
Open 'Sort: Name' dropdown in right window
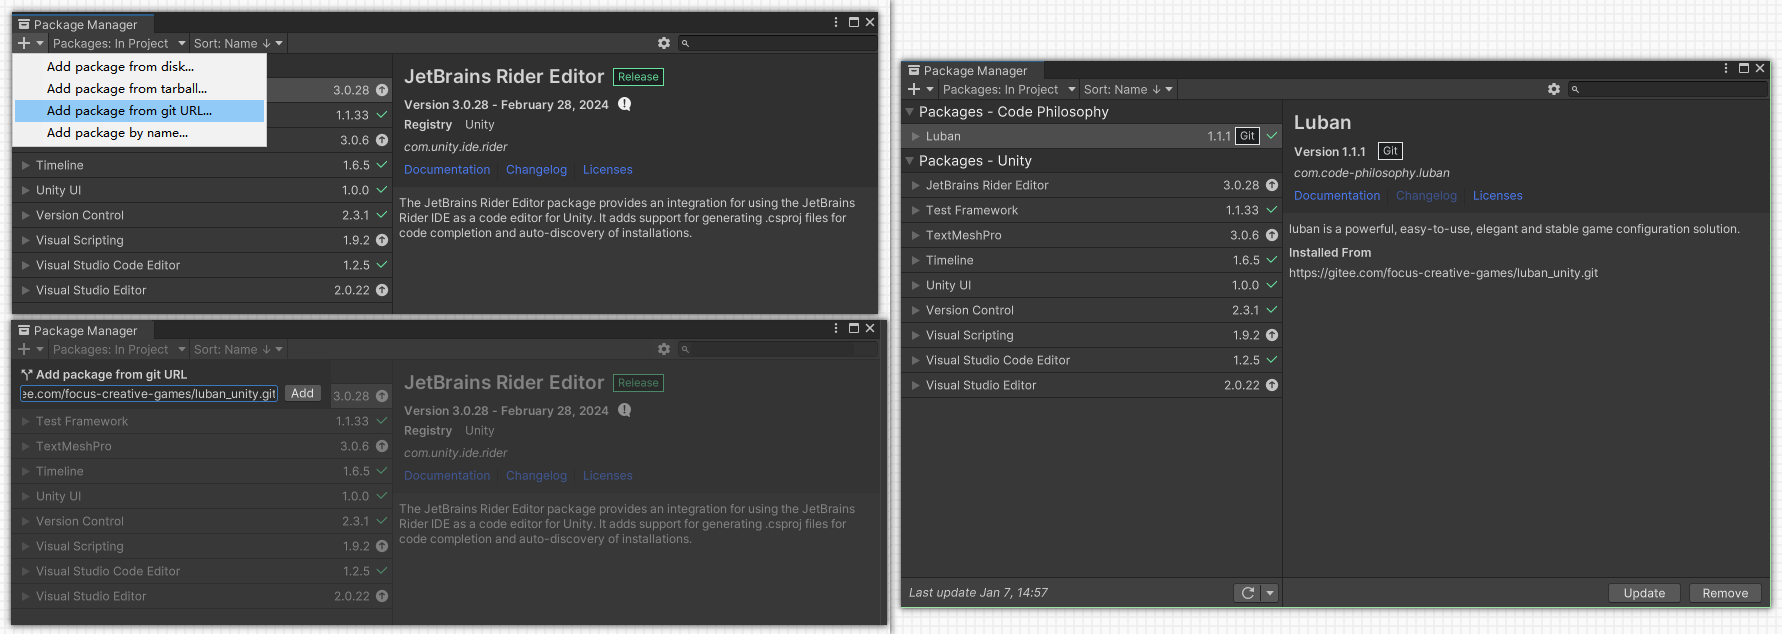[1128, 89]
